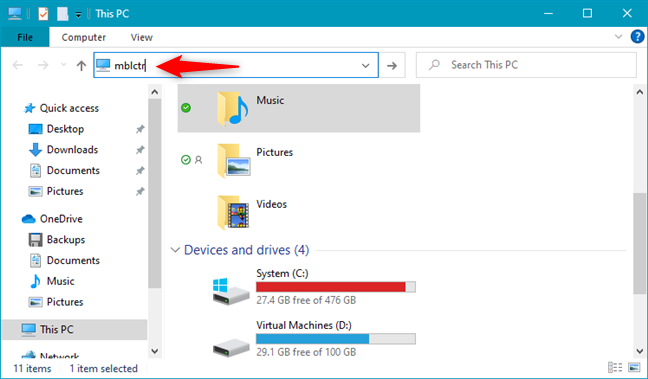The width and height of the screenshot is (648, 379).
Task: Click navigation pane scroll up arrow
Action: (155, 92)
